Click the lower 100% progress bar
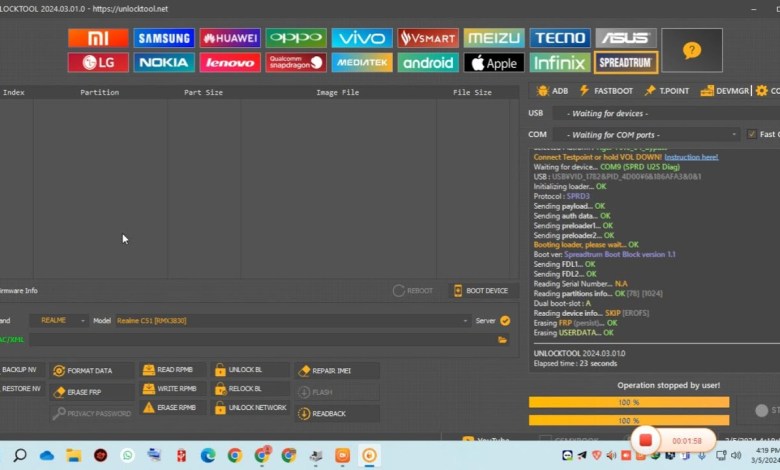780x470 pixels. pyautogui.click(x=629, y=421)
